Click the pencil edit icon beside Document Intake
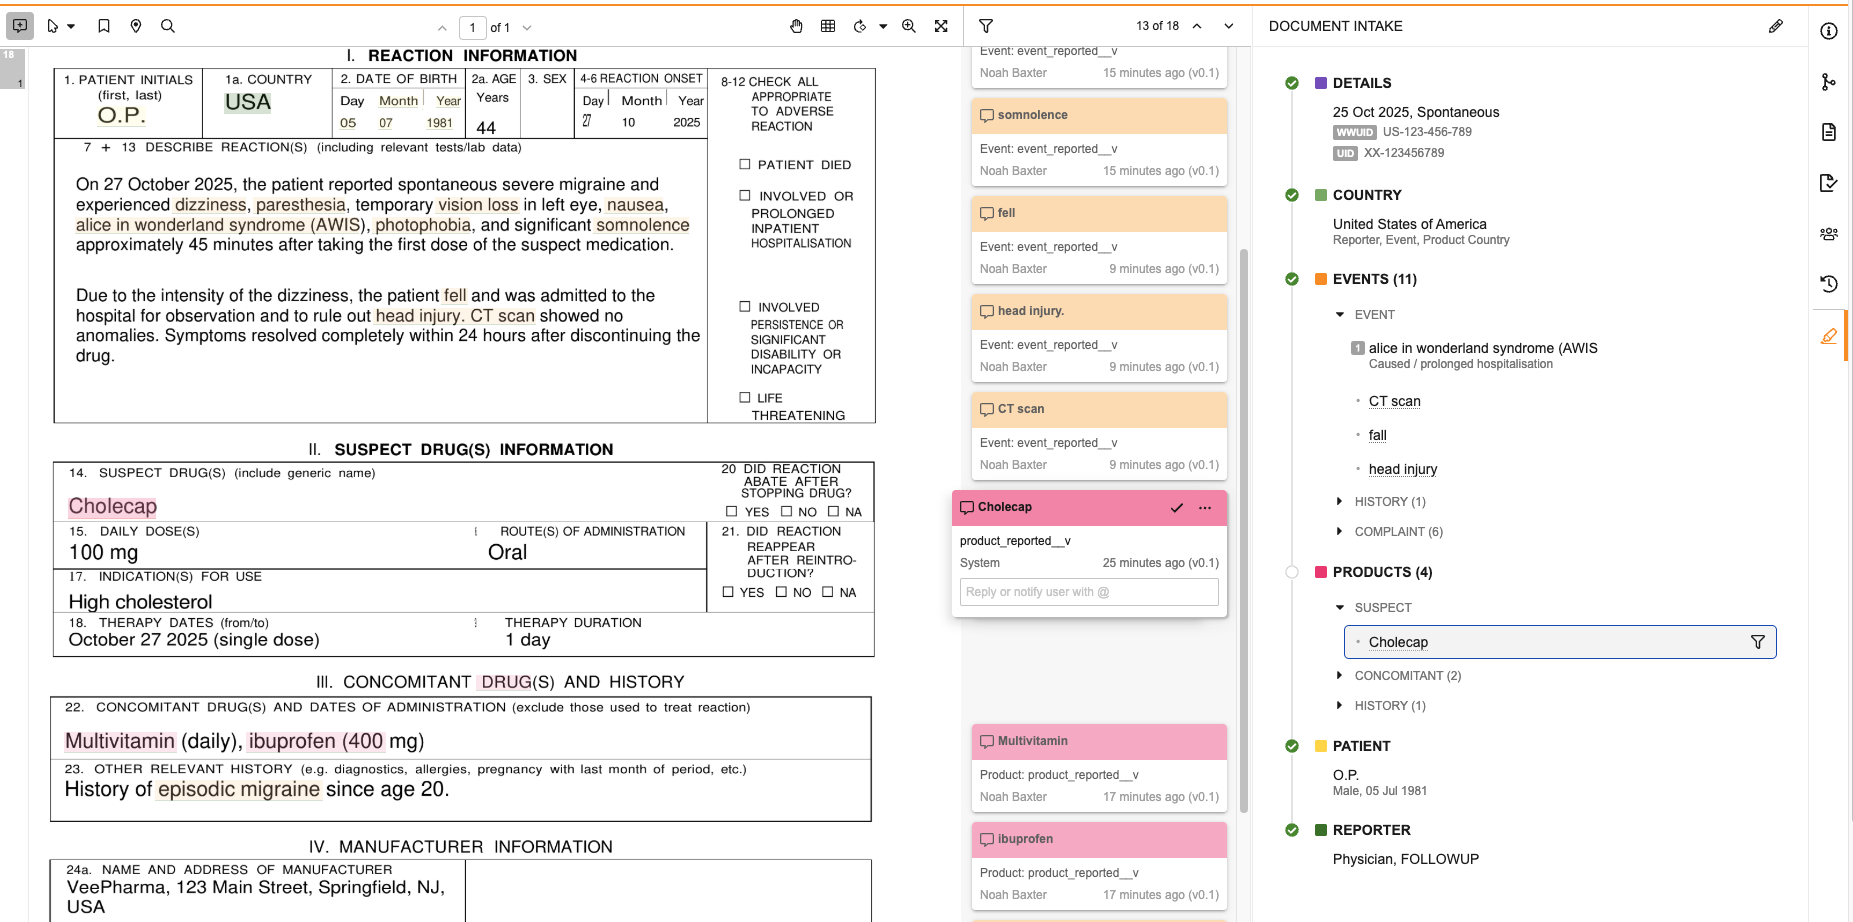Image resolution: width=1853 pixels, height=922 pixels. coord(1775,26)
